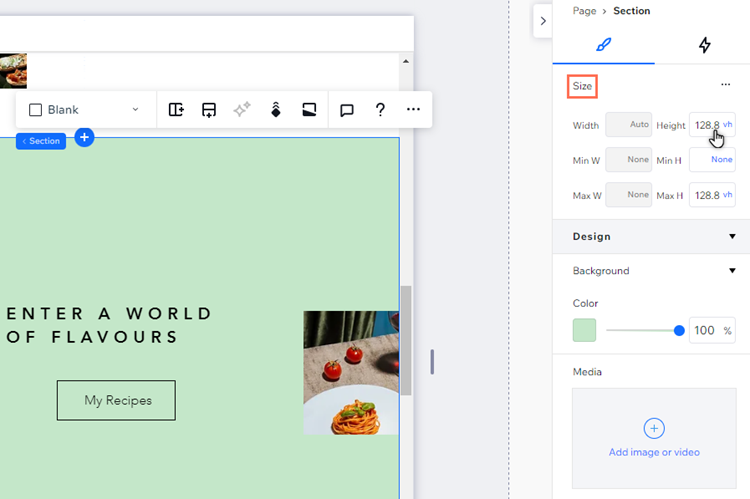Switch to the design brush tab
Screen dimensions: 750x499
604,45
